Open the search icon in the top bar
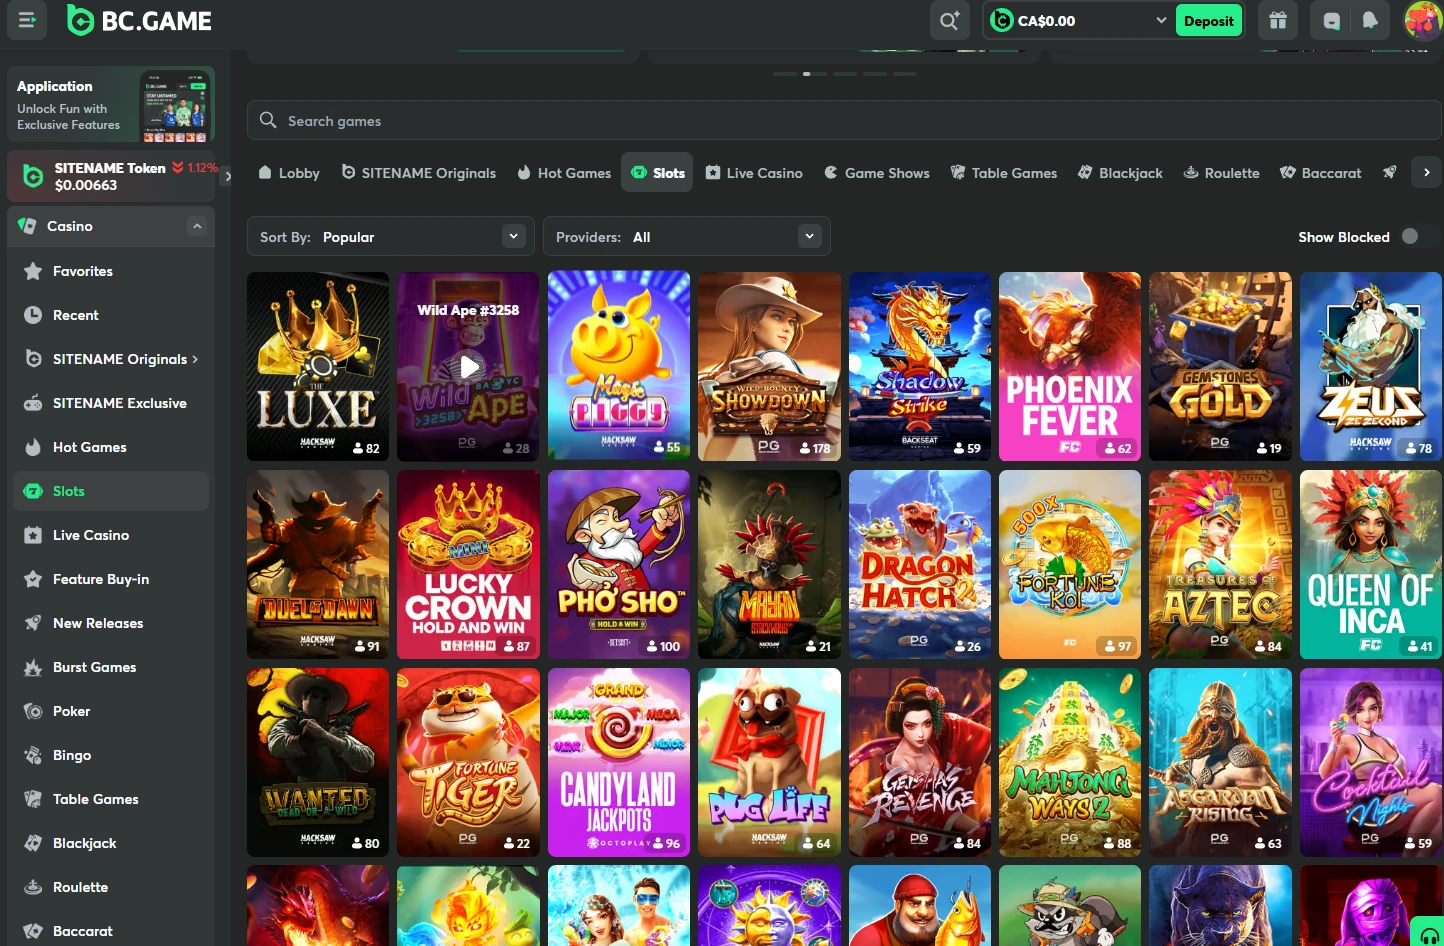 point(948,20)
